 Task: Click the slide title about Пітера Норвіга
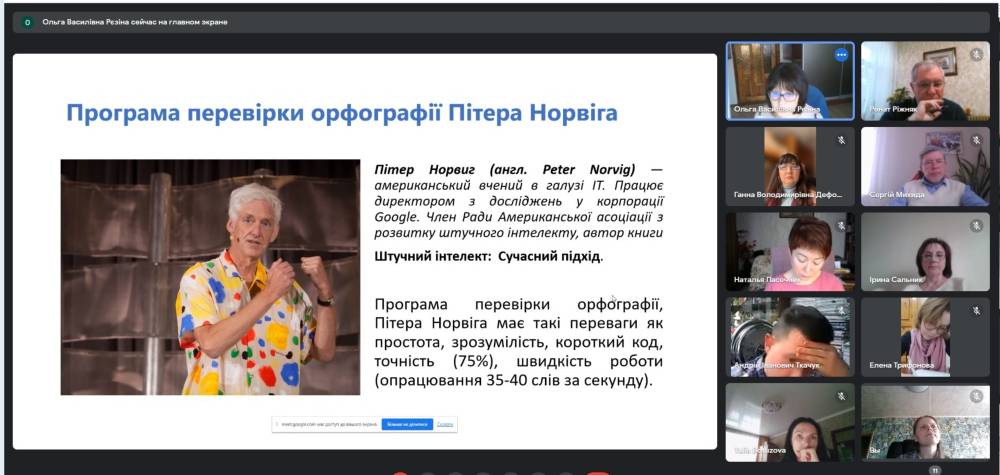(x=341, y=112)
